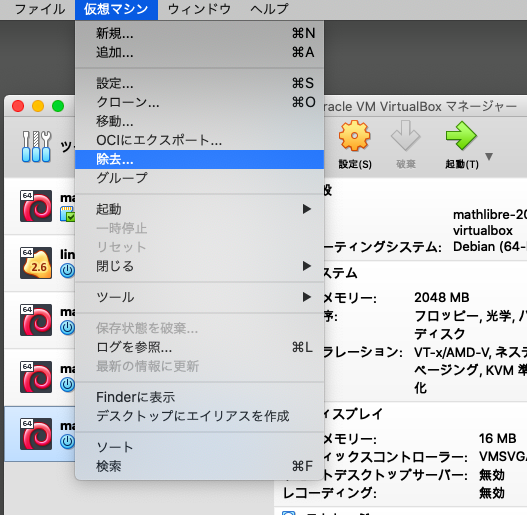Choose 移動... from the menu
Viewport: 527px width, 515px height.
[x=200, y=121]
